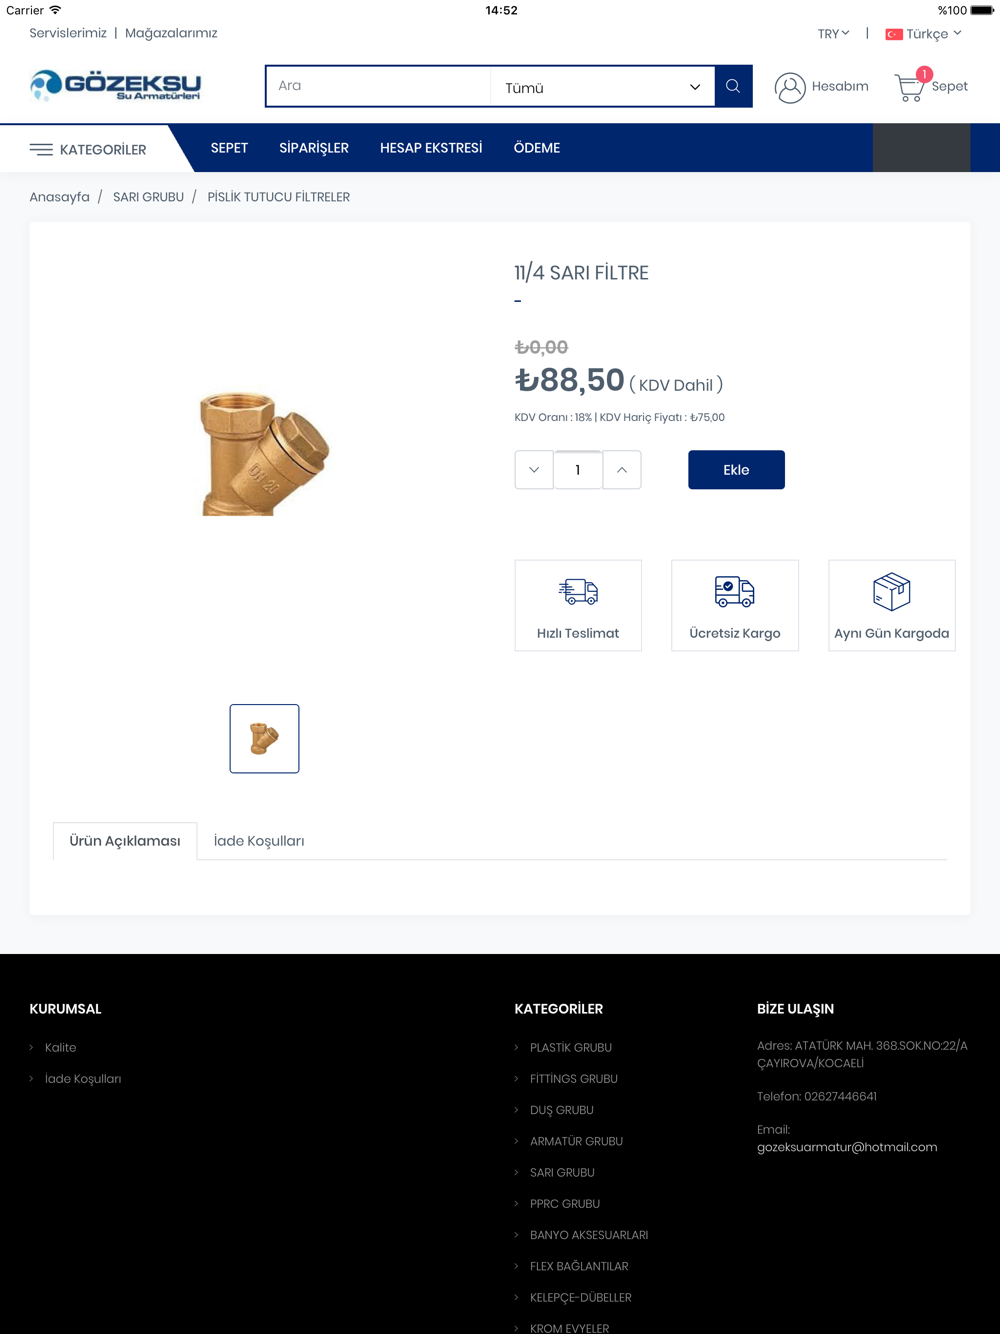Click the Gözeksu logo
This screenshot has width=1000, height=1334.
pos(115,86)
